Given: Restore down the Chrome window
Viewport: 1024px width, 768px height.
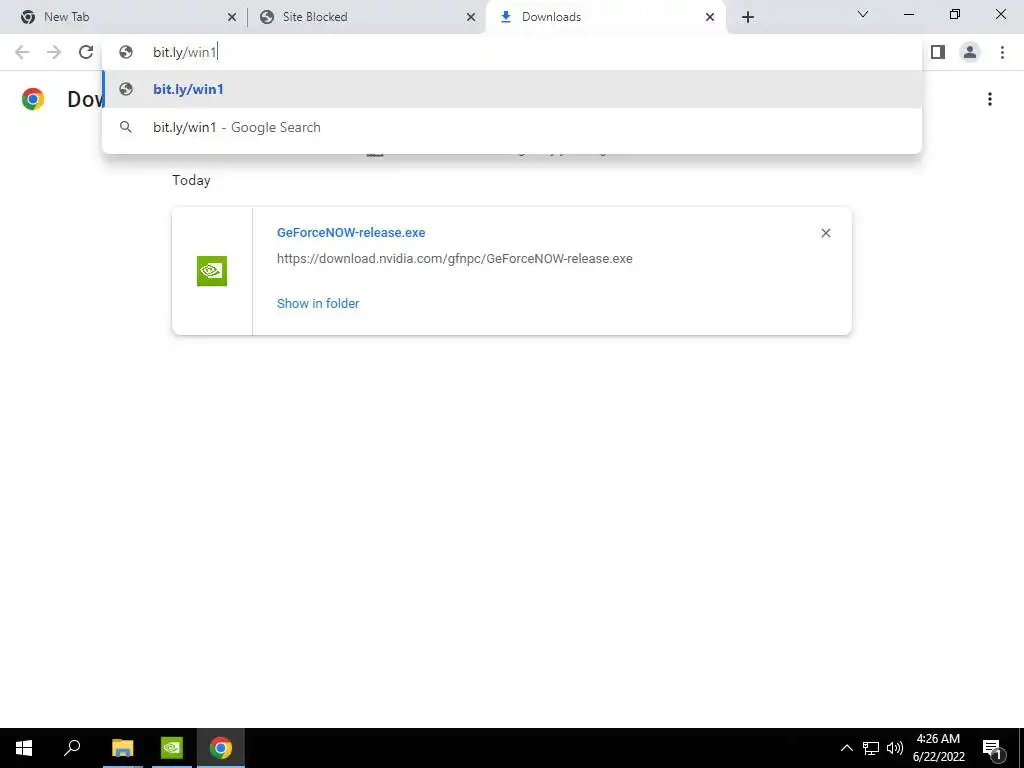Looking at the screenshot, I should pos(955,14).
